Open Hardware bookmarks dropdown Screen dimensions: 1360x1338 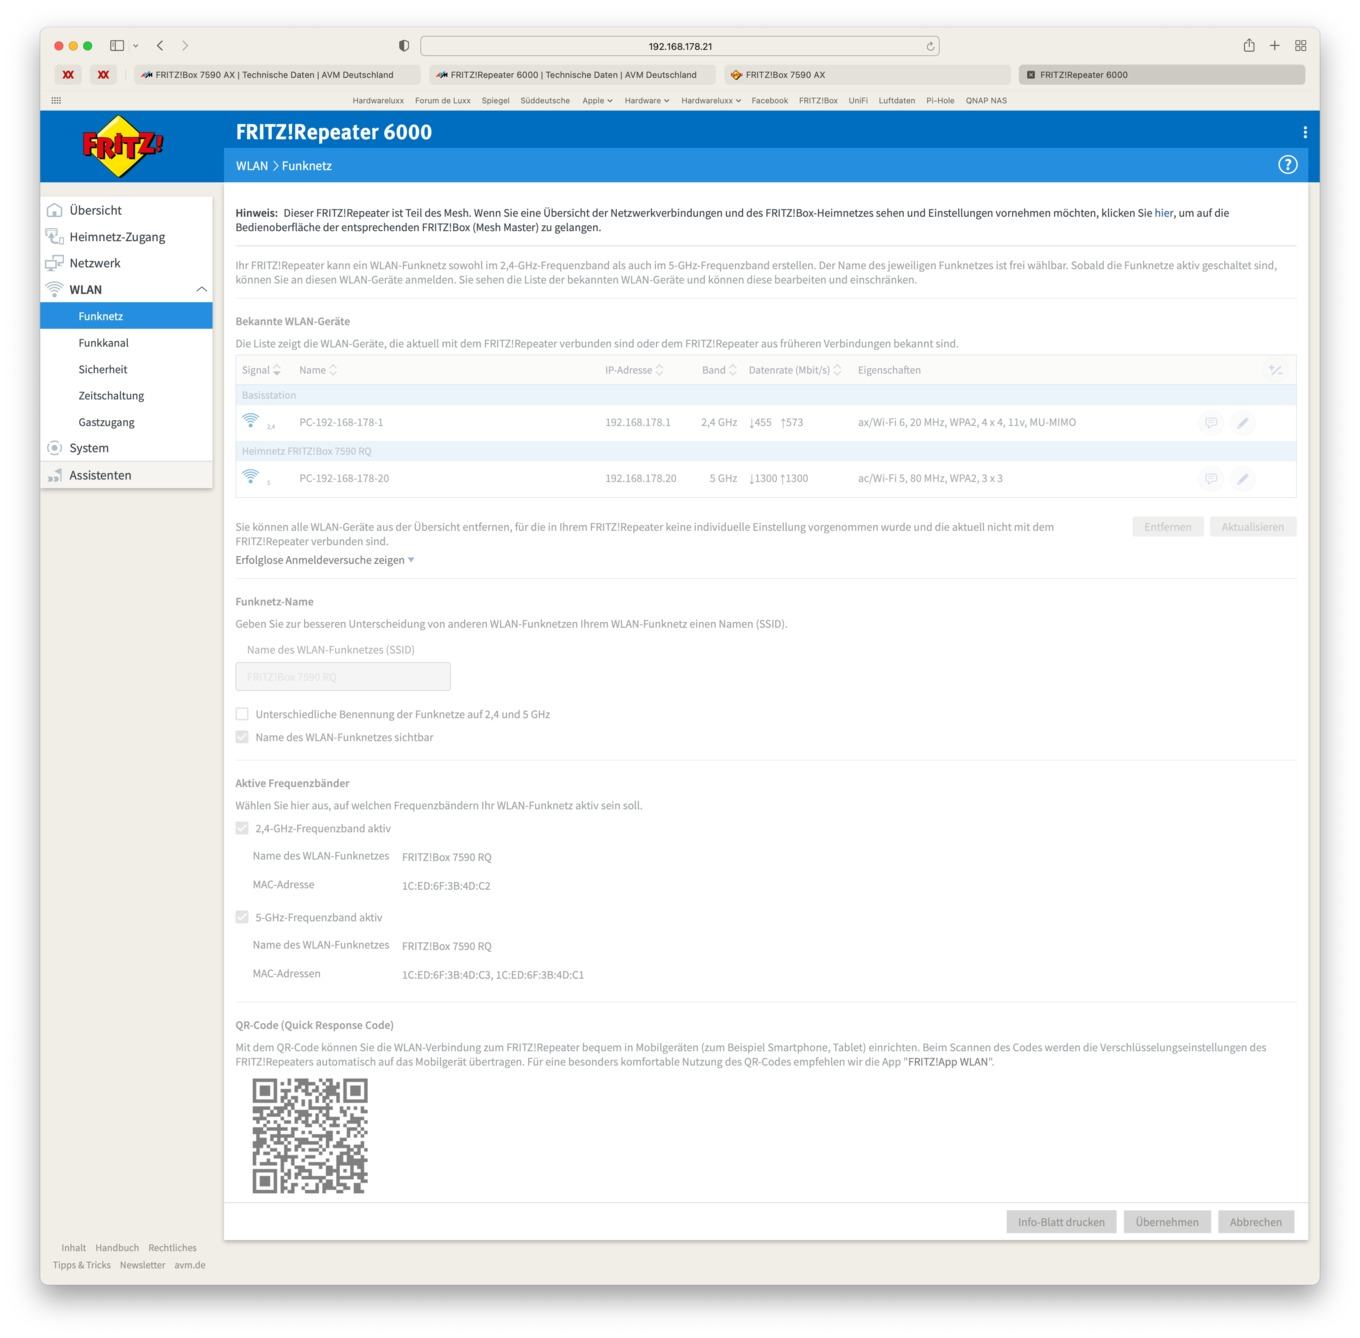(x=647, y=100)
